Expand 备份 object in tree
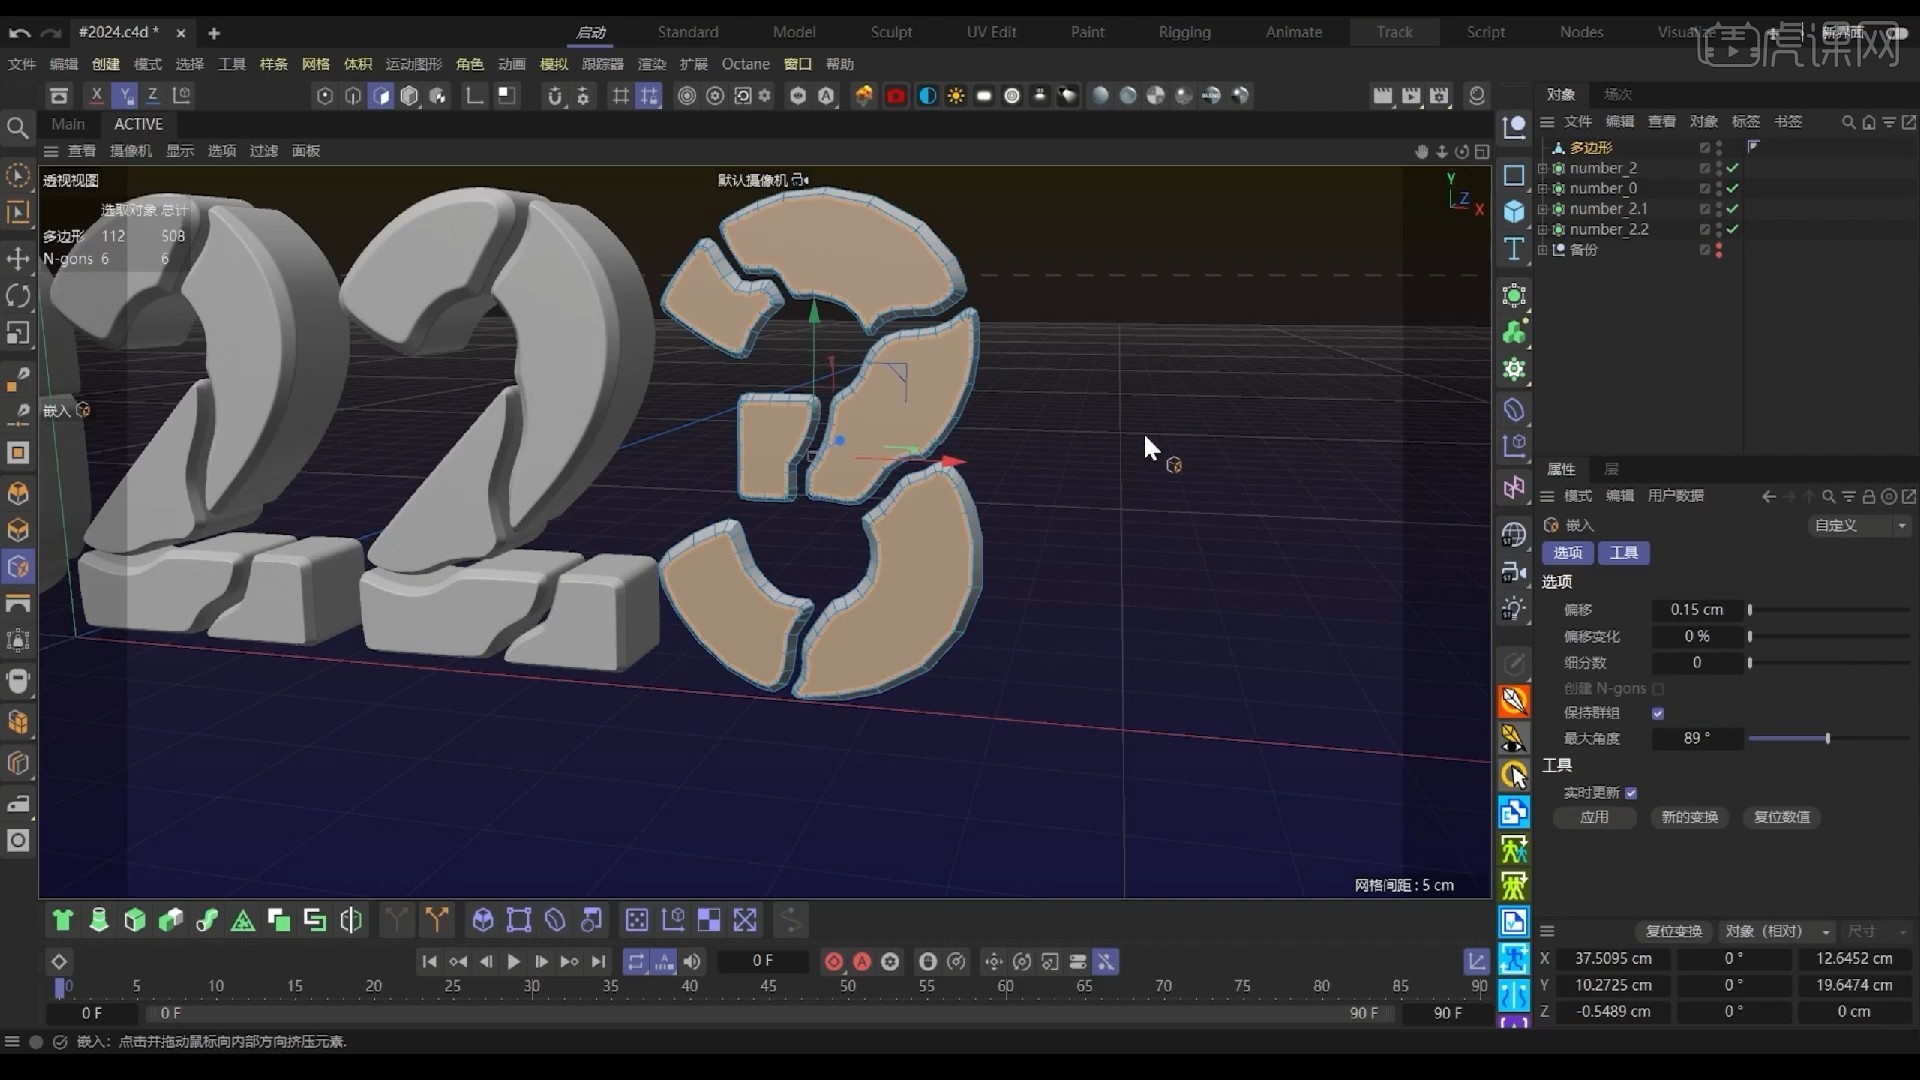The height and width of the screenshot is (1080, 1920). click(1542, 250)
